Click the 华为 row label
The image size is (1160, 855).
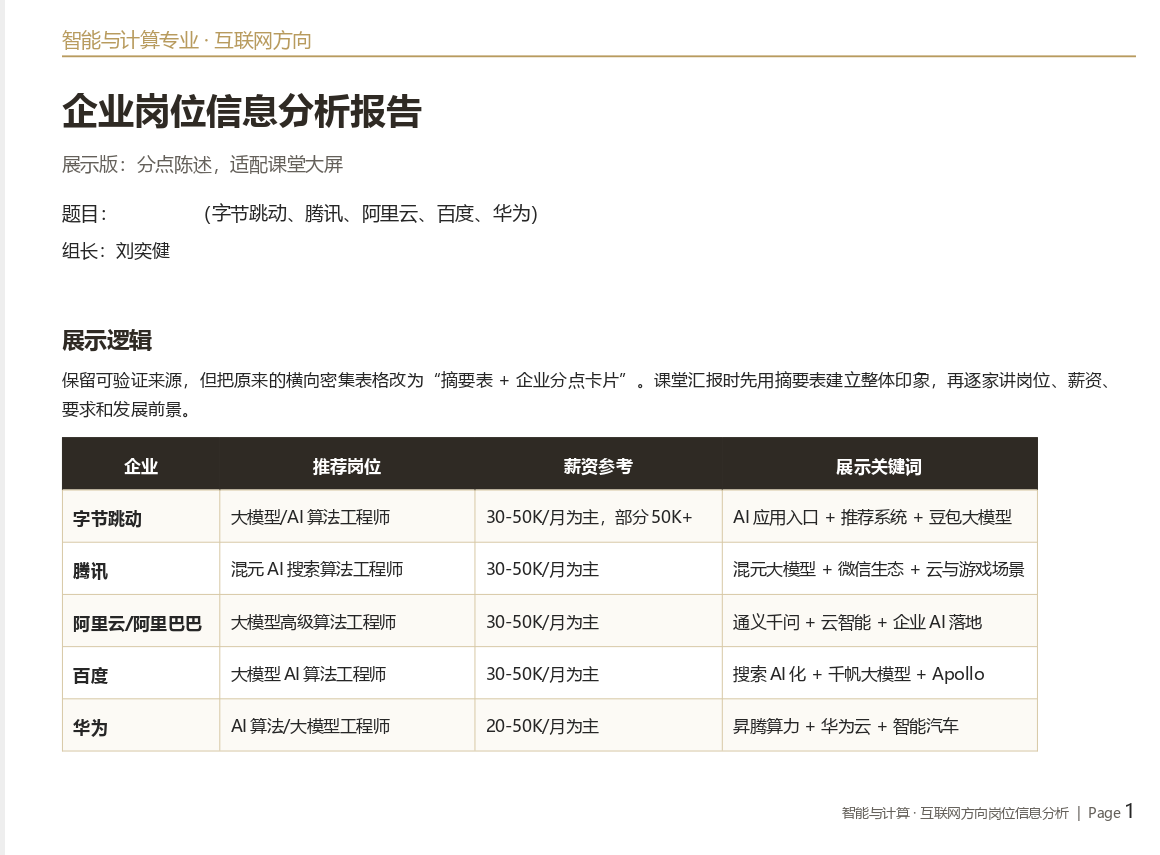pos(90,727)
